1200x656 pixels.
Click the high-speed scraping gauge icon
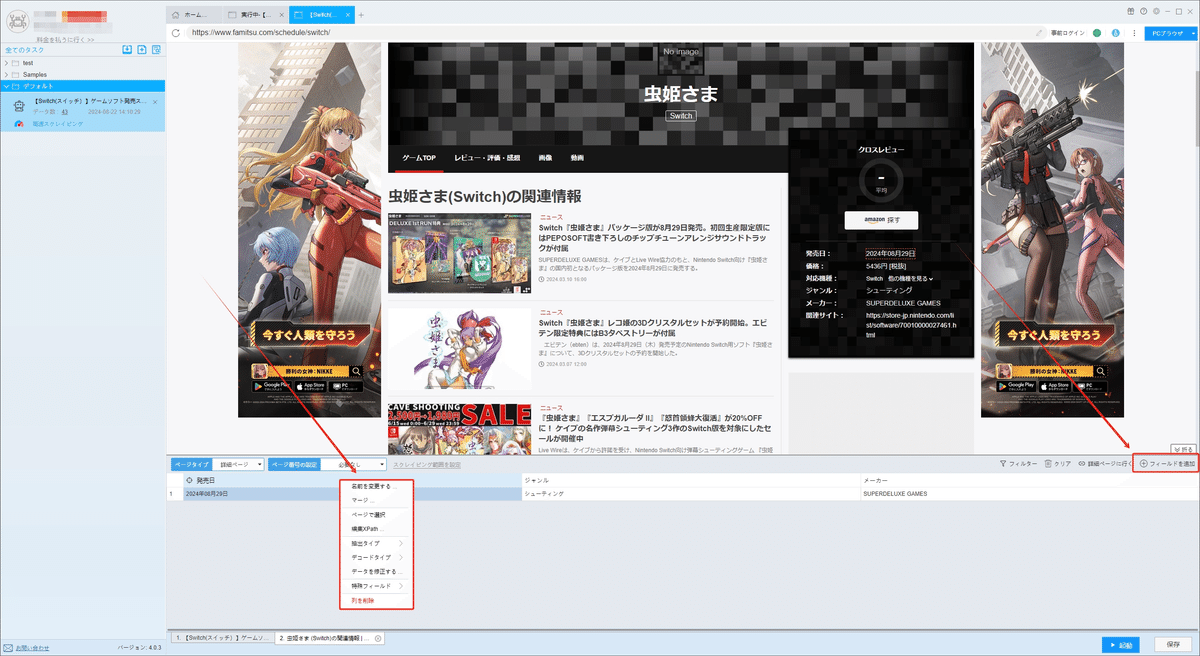pos(21,123)
